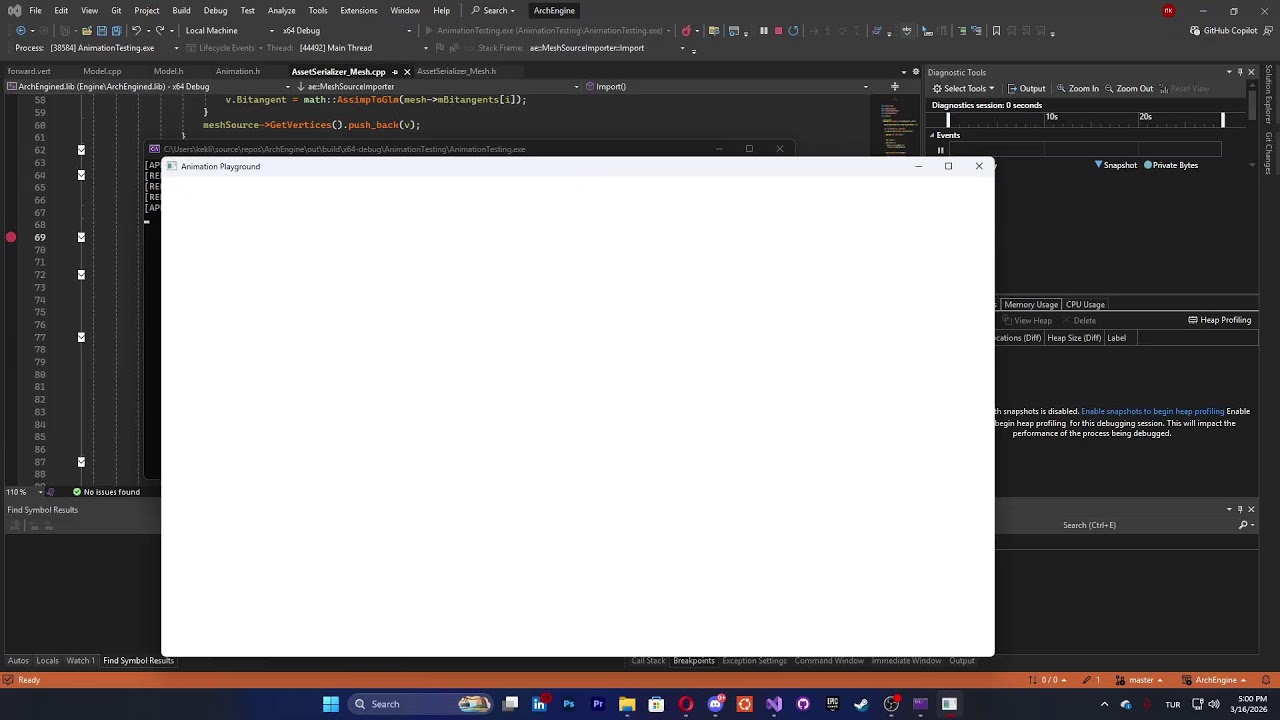Image resolution: width=1280 pixels, height=720 pixels.
Task: Collapse the code block at line 64
Action: click(x=81, y=175)
